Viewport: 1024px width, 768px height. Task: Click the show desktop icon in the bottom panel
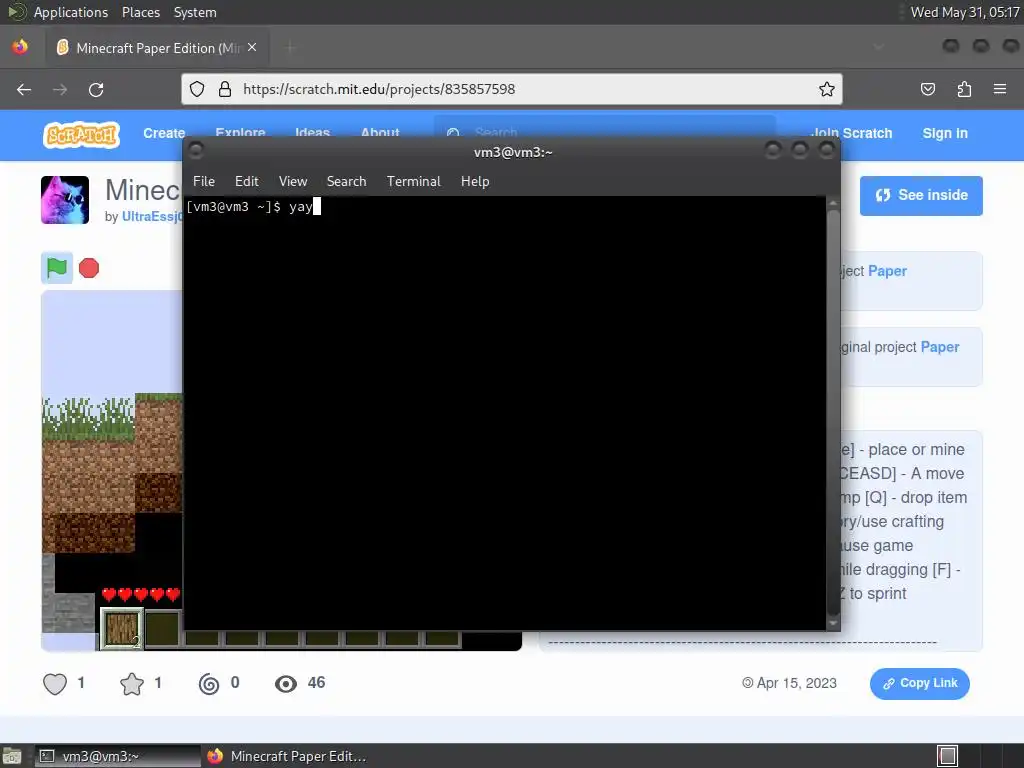coord(11,756)
